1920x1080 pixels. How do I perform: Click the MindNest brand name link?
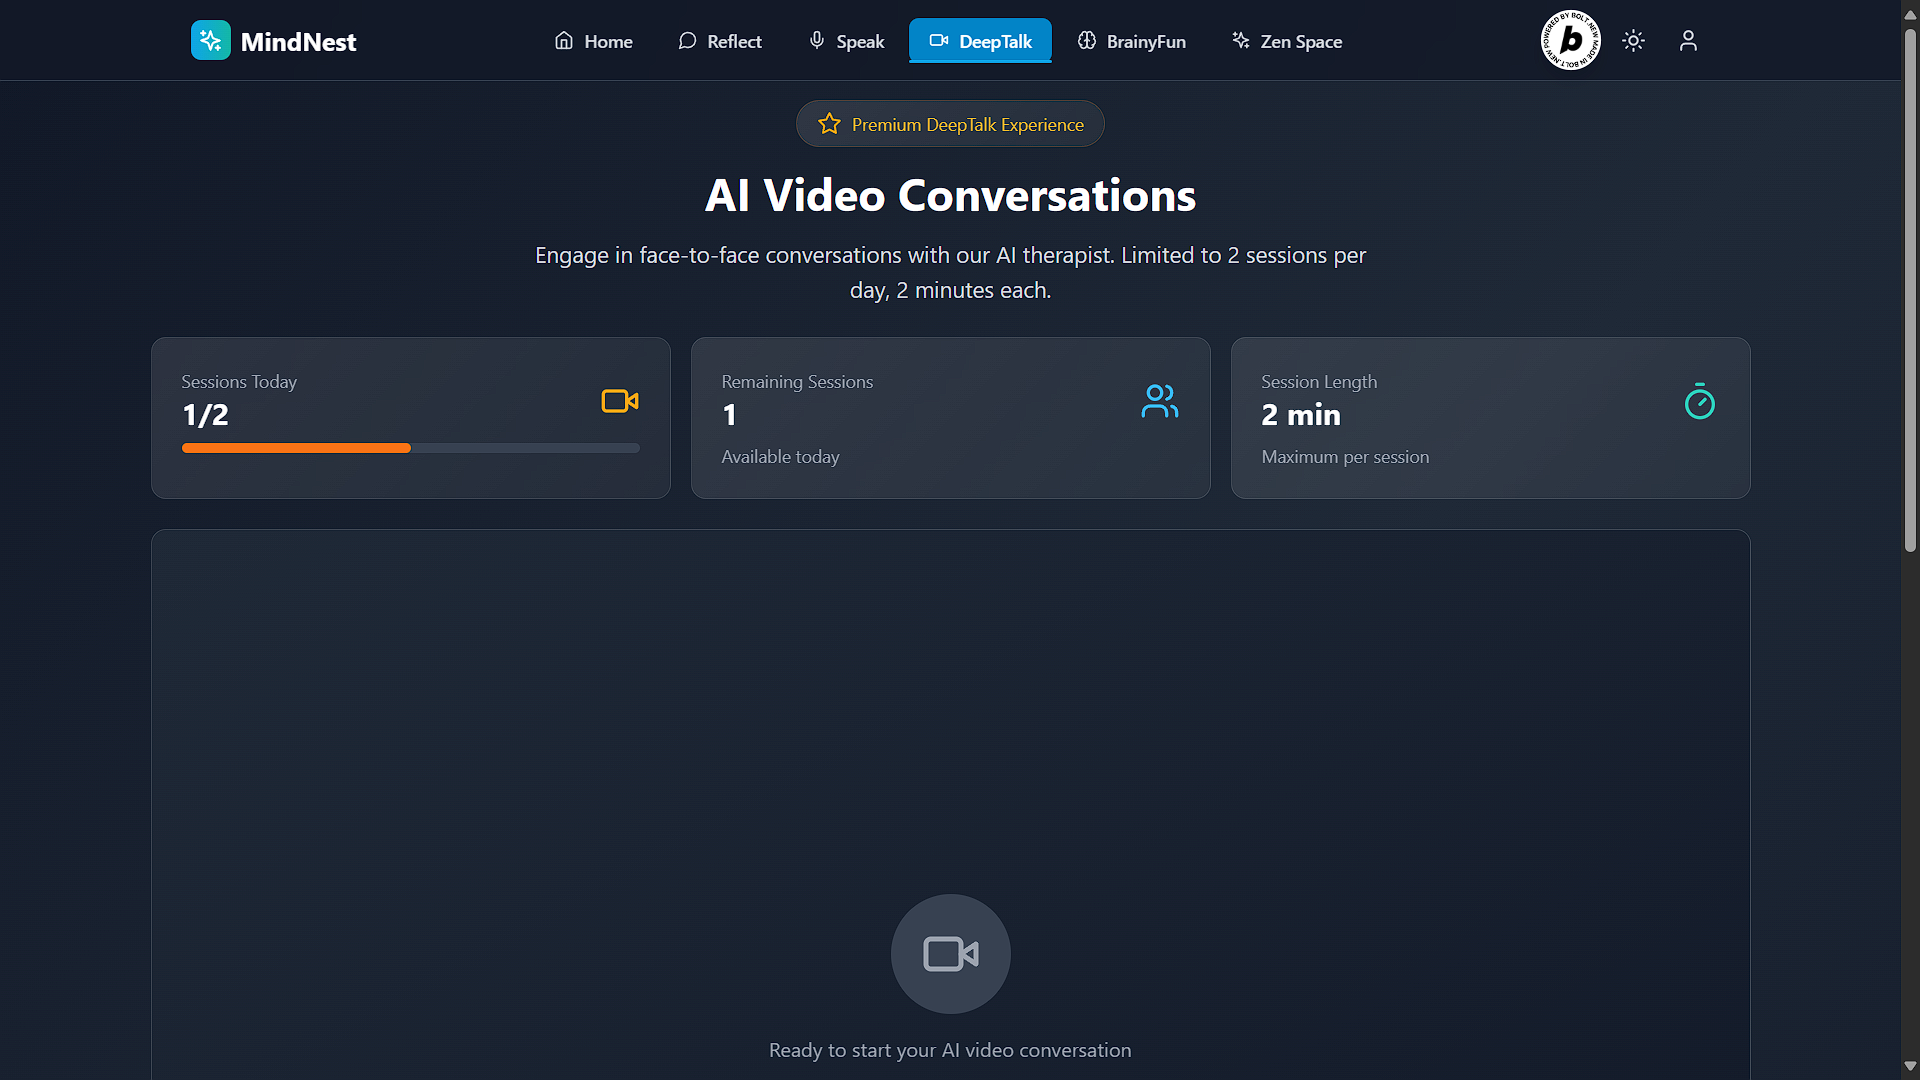coord(298,42)
